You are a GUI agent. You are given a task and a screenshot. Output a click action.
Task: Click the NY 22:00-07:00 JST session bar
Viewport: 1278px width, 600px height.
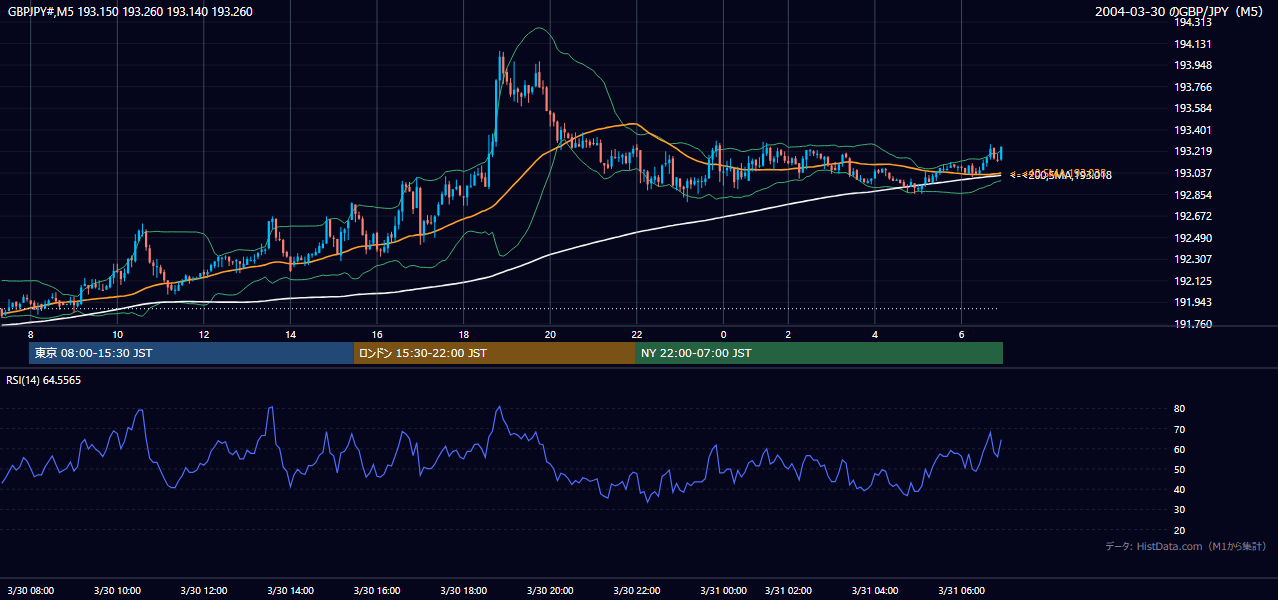pos(819,353)
